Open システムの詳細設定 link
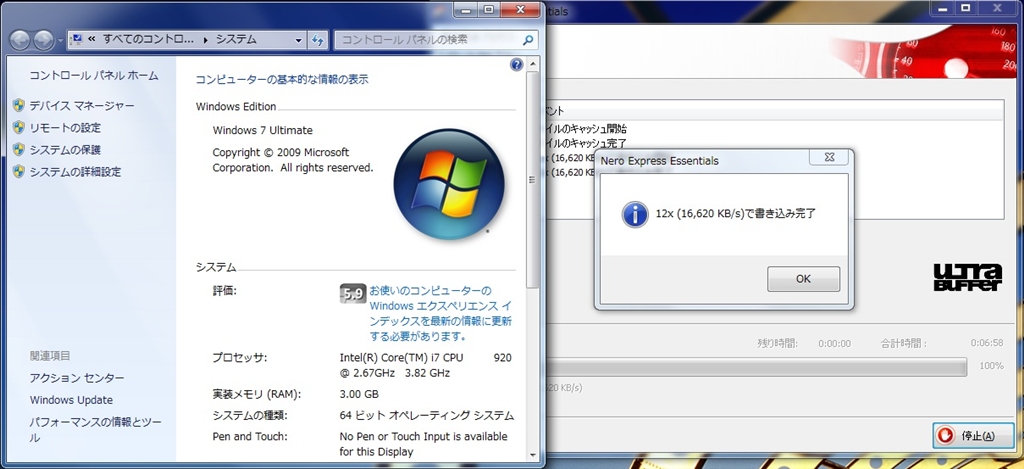 (75, 172)
